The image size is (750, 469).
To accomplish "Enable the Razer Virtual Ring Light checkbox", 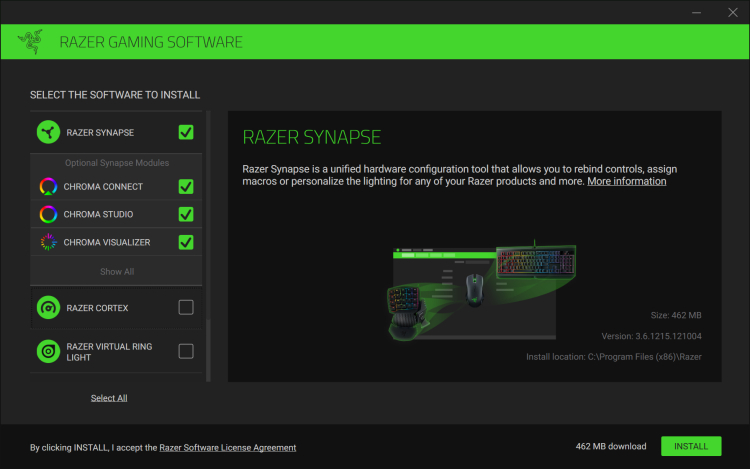I will point(186,351).
